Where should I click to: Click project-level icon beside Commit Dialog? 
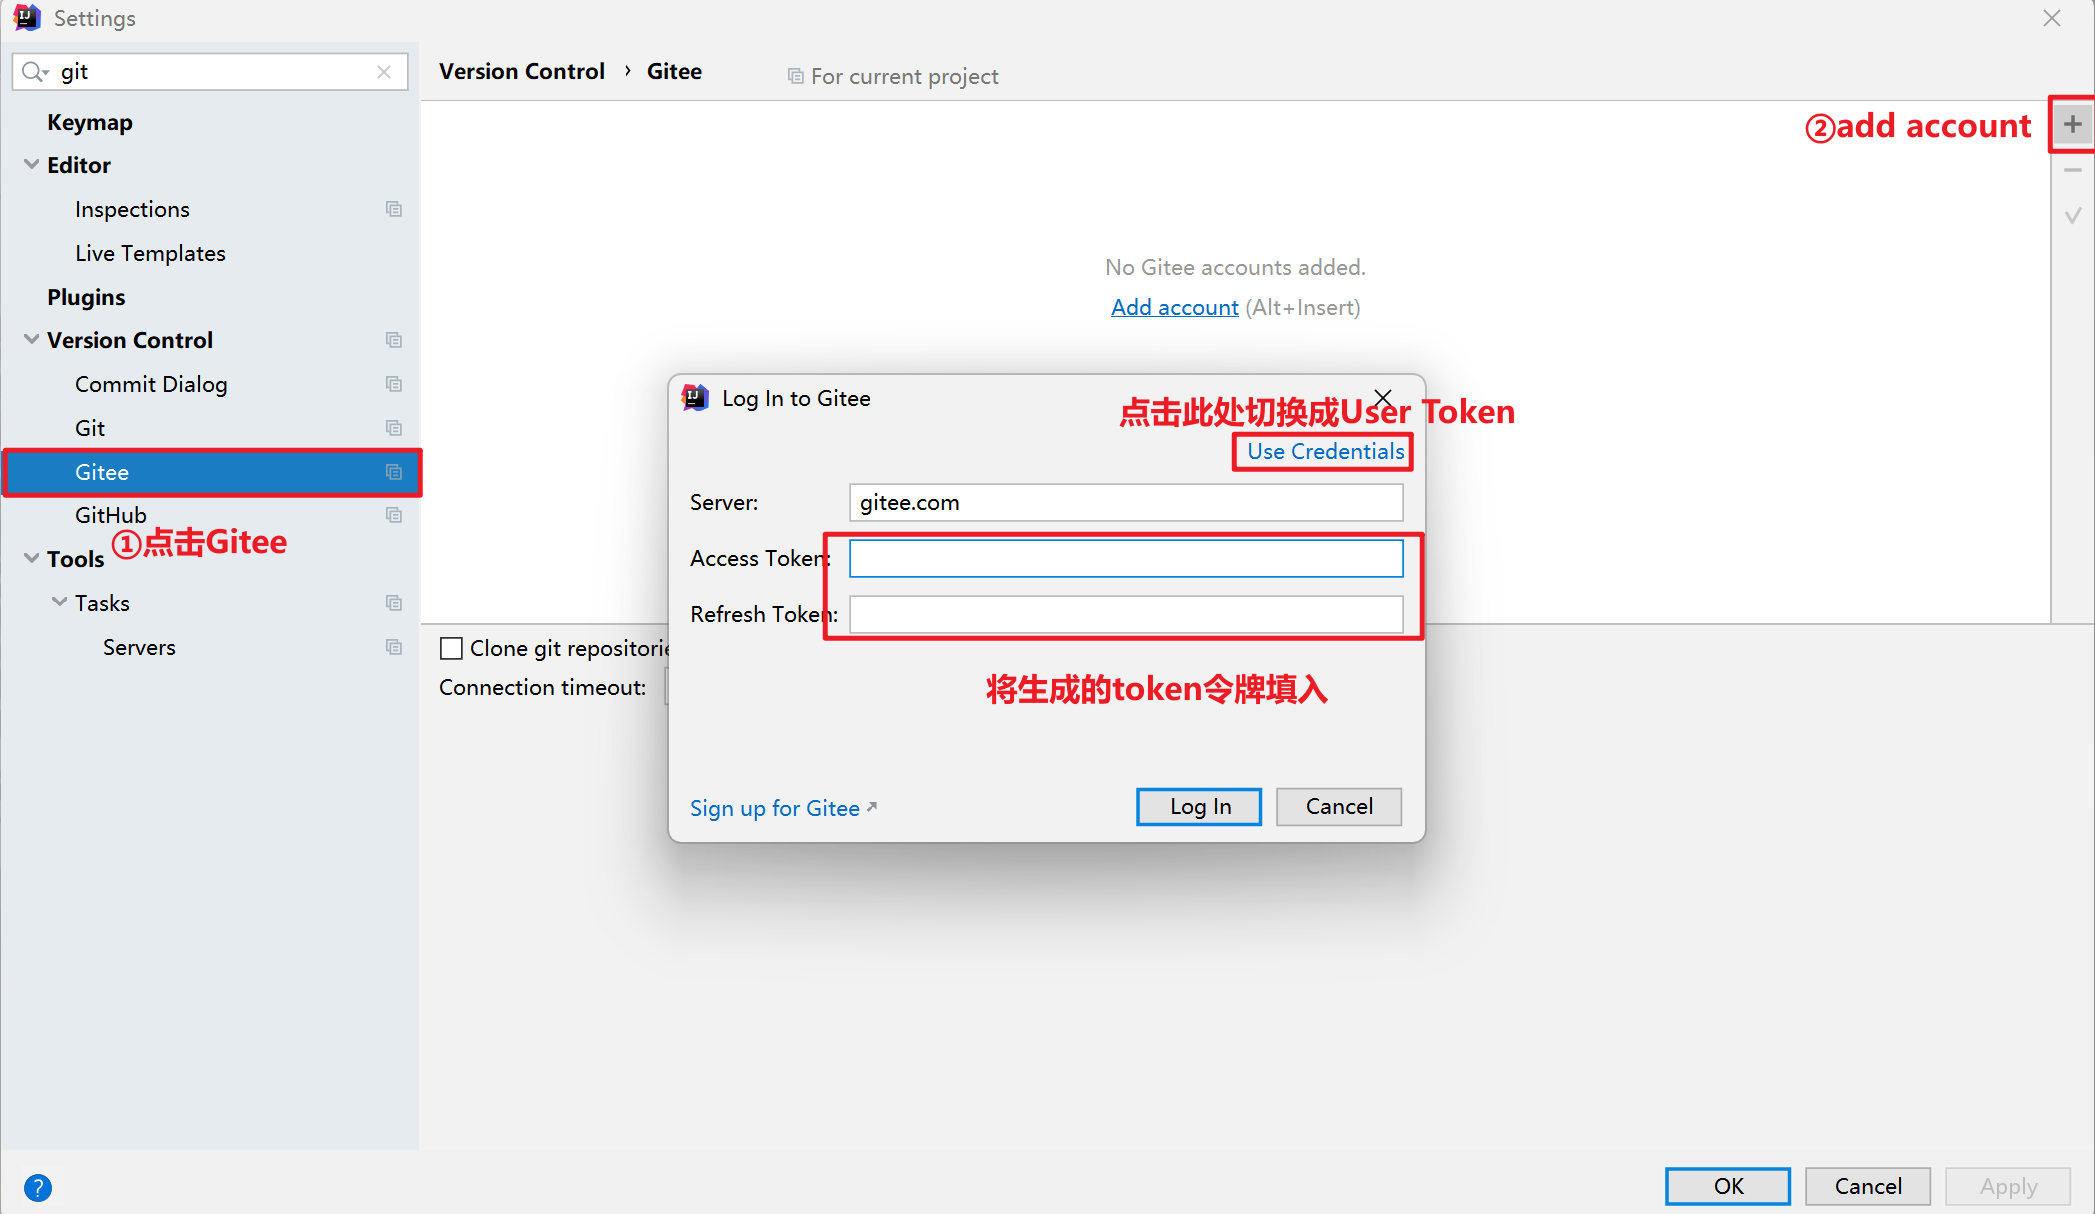click(394, 384)
